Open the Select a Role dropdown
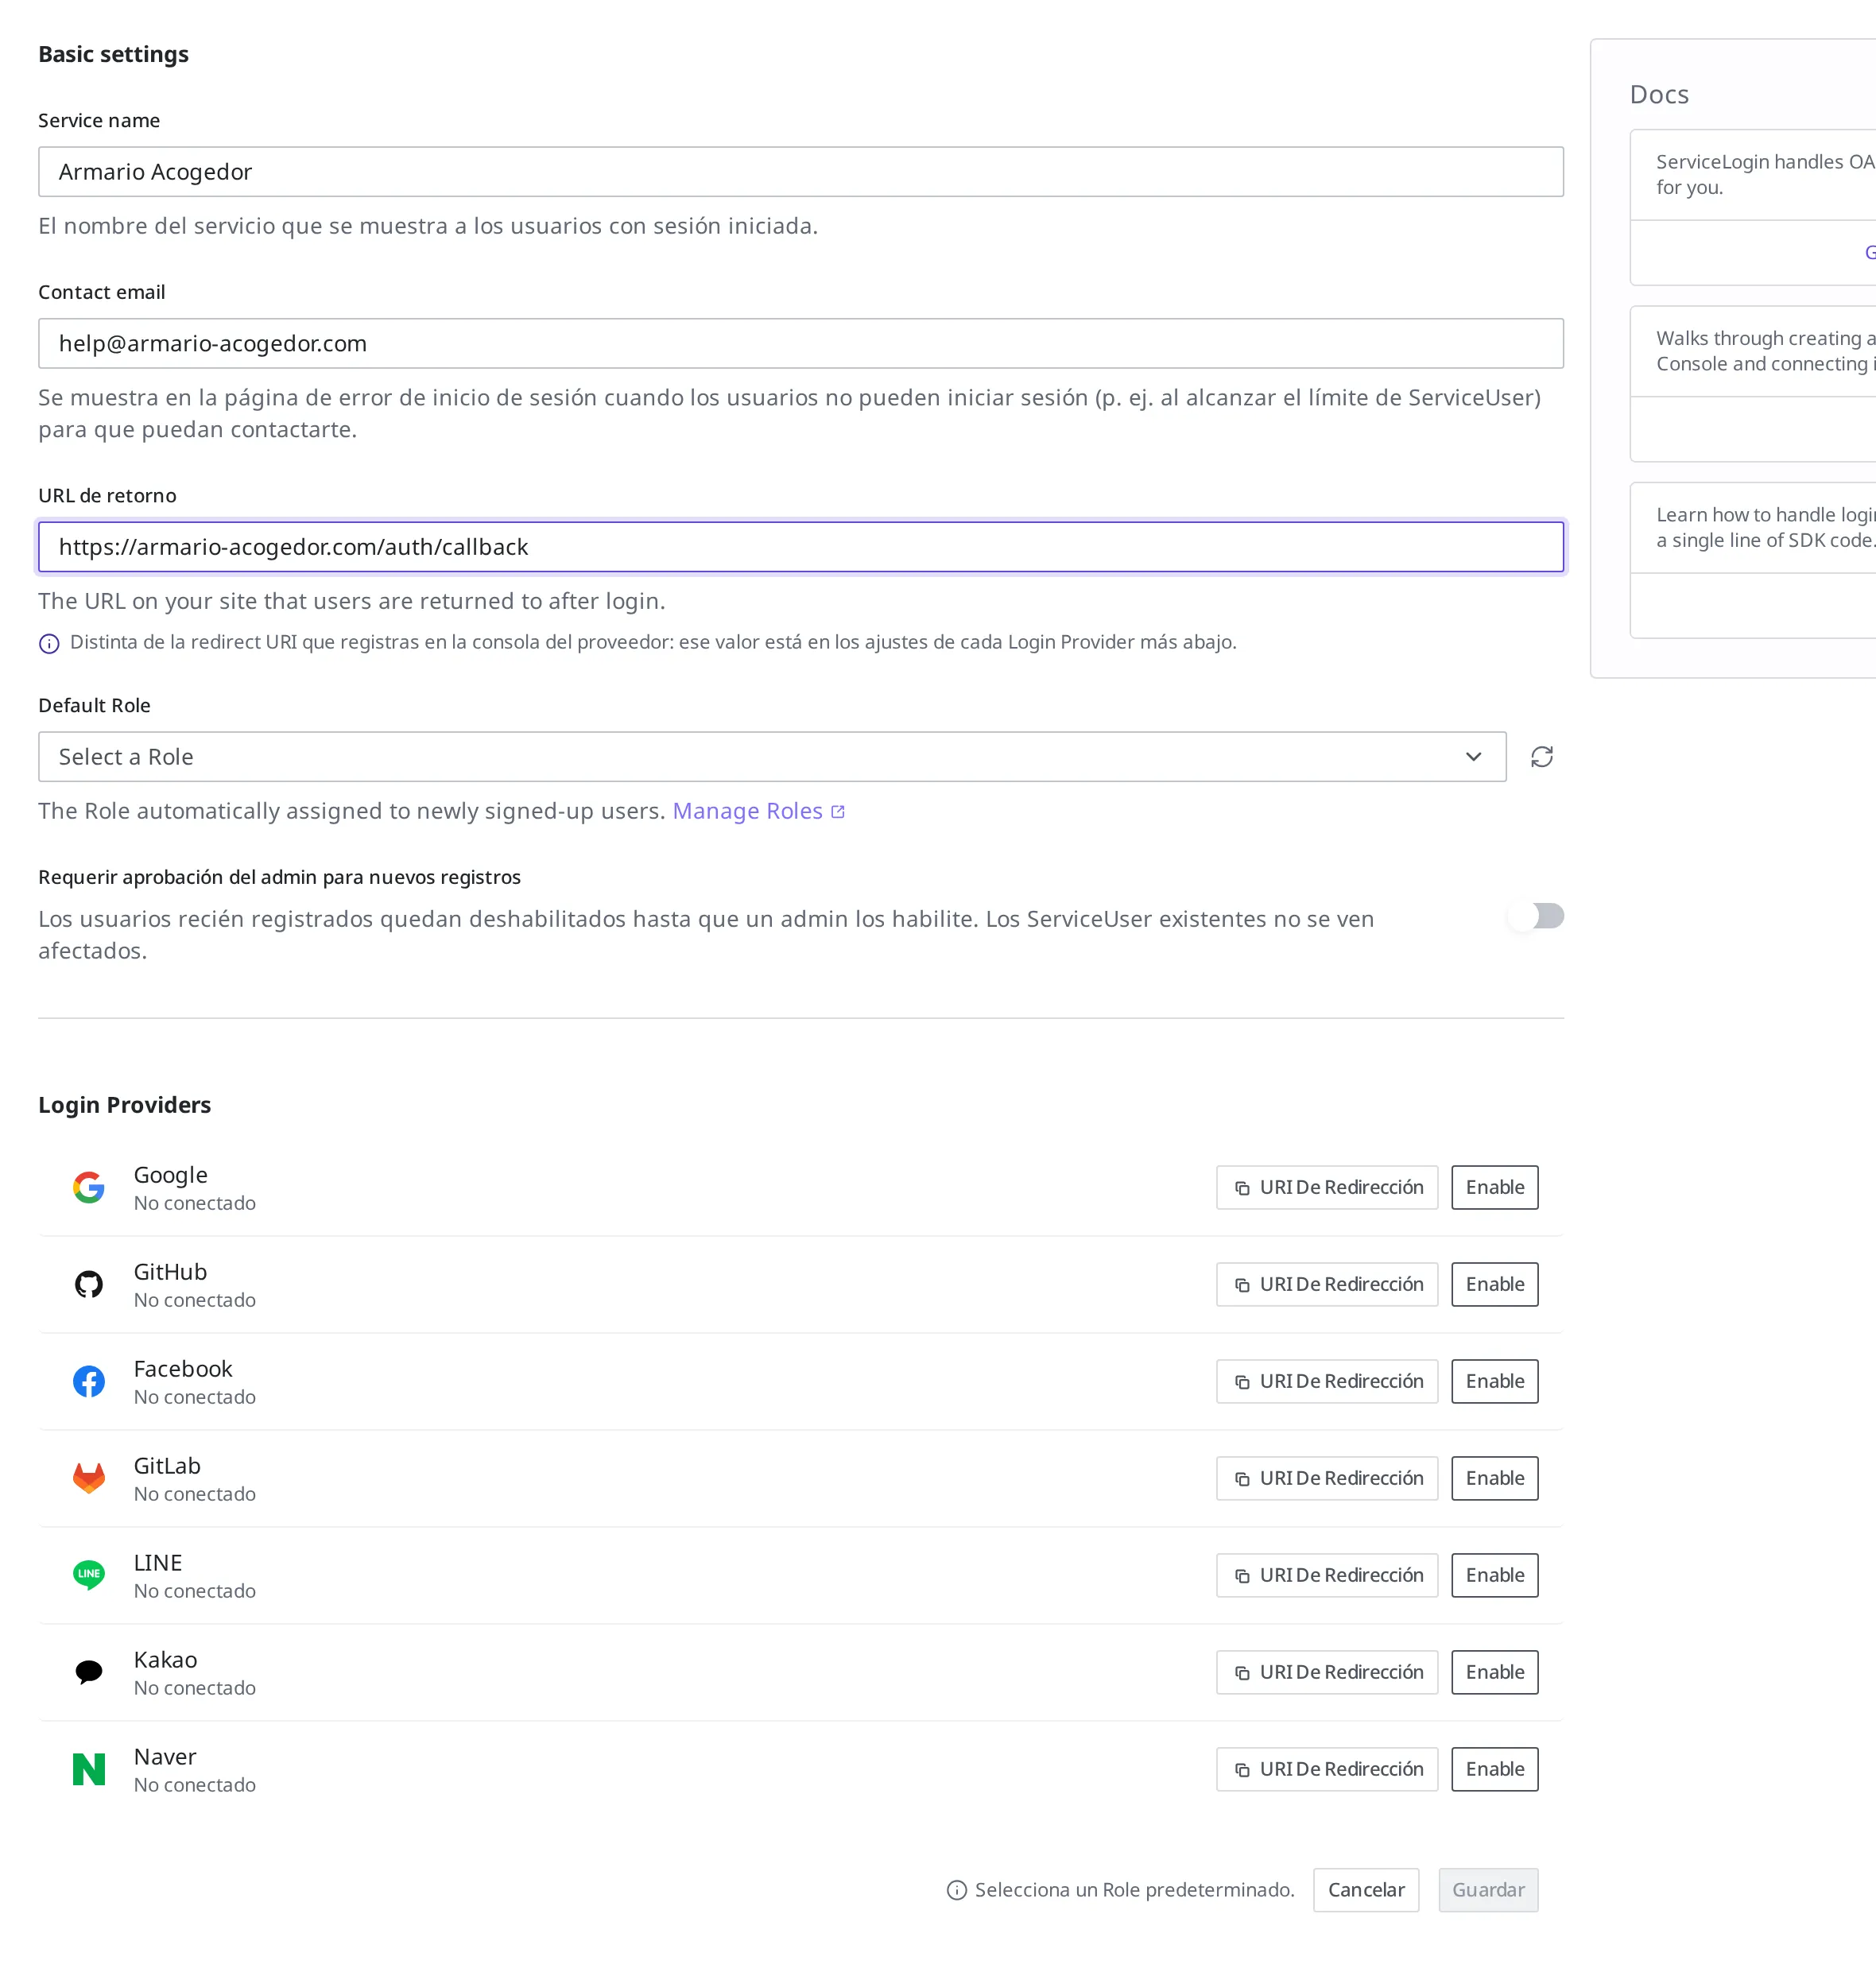Image resolution: width=1876 pixels, height=1976 pixels. [772, 757]
